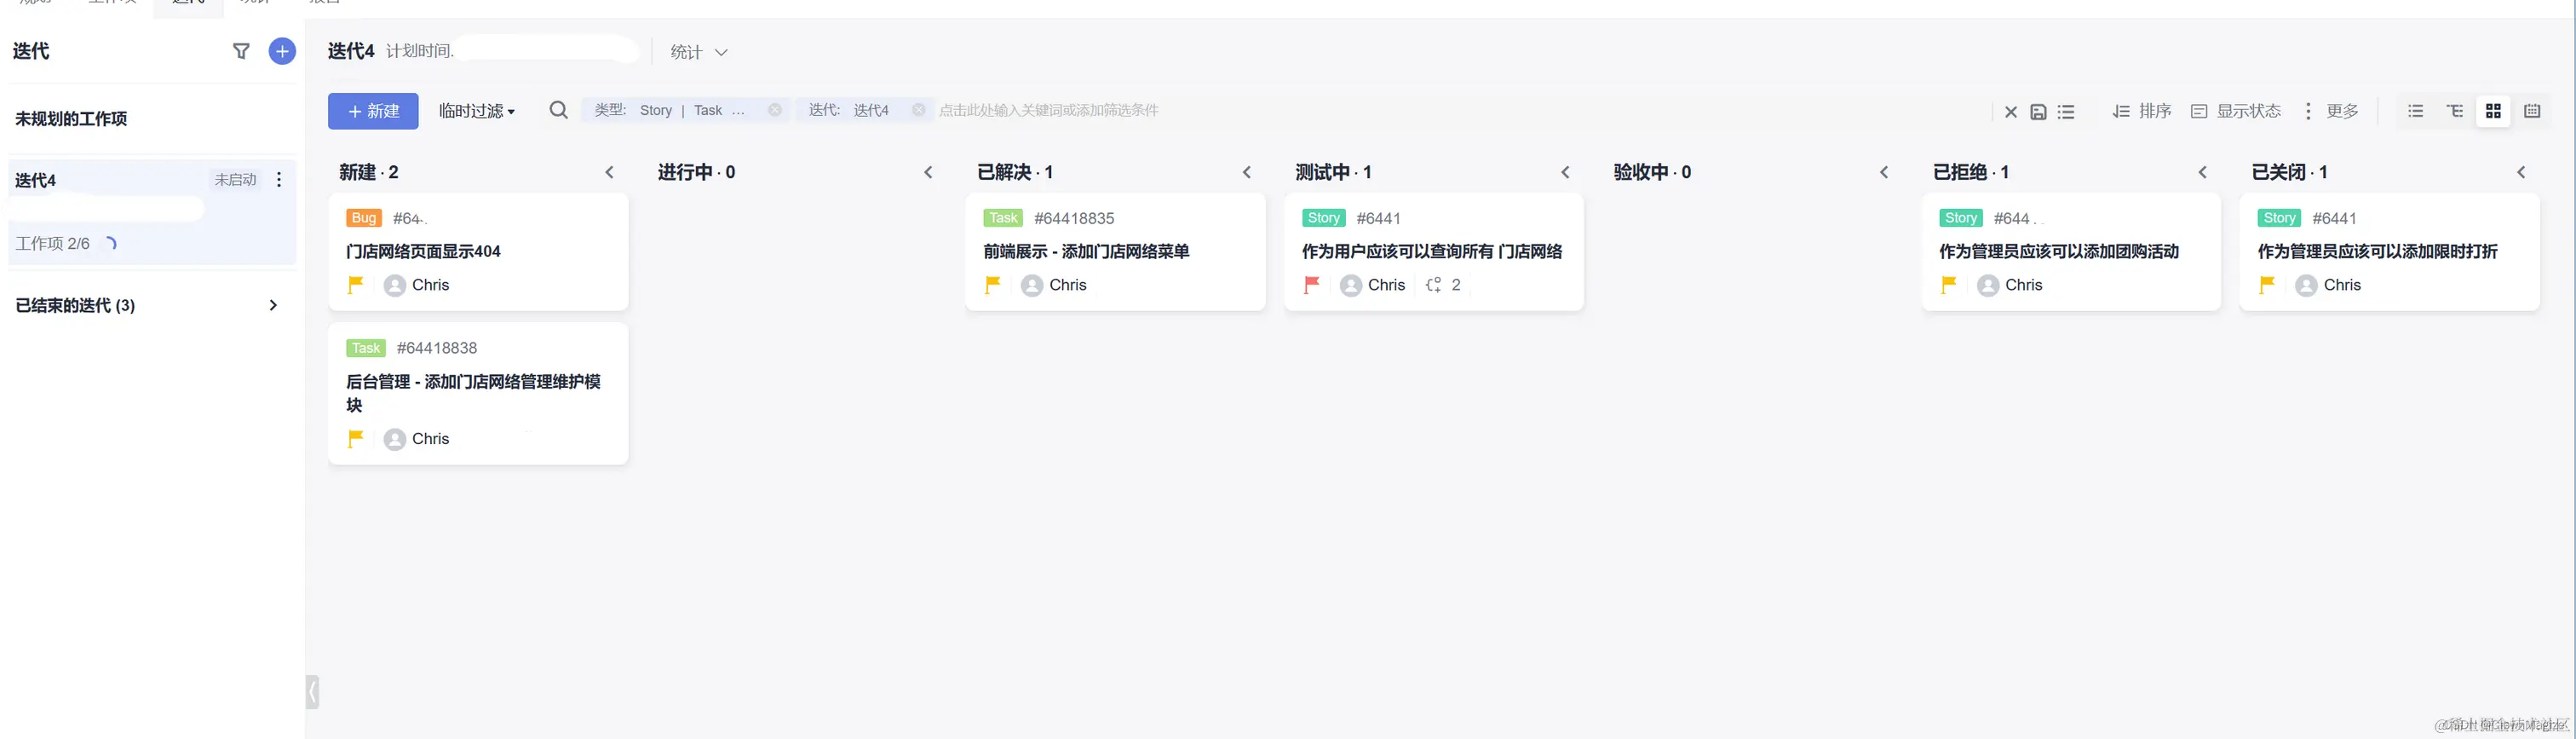Viewport: 2576px width, 739px height.
Task: Click the ID #64418835 on the 前端展示 card
Action: (1074, 218)
